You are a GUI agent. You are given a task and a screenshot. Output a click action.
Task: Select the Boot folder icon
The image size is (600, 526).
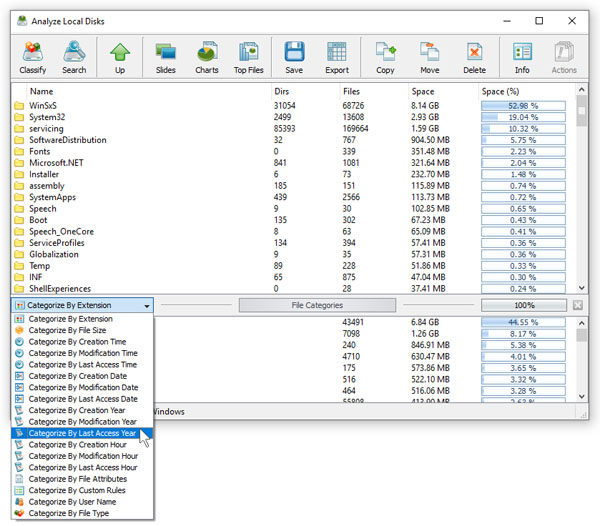[19, 220]
